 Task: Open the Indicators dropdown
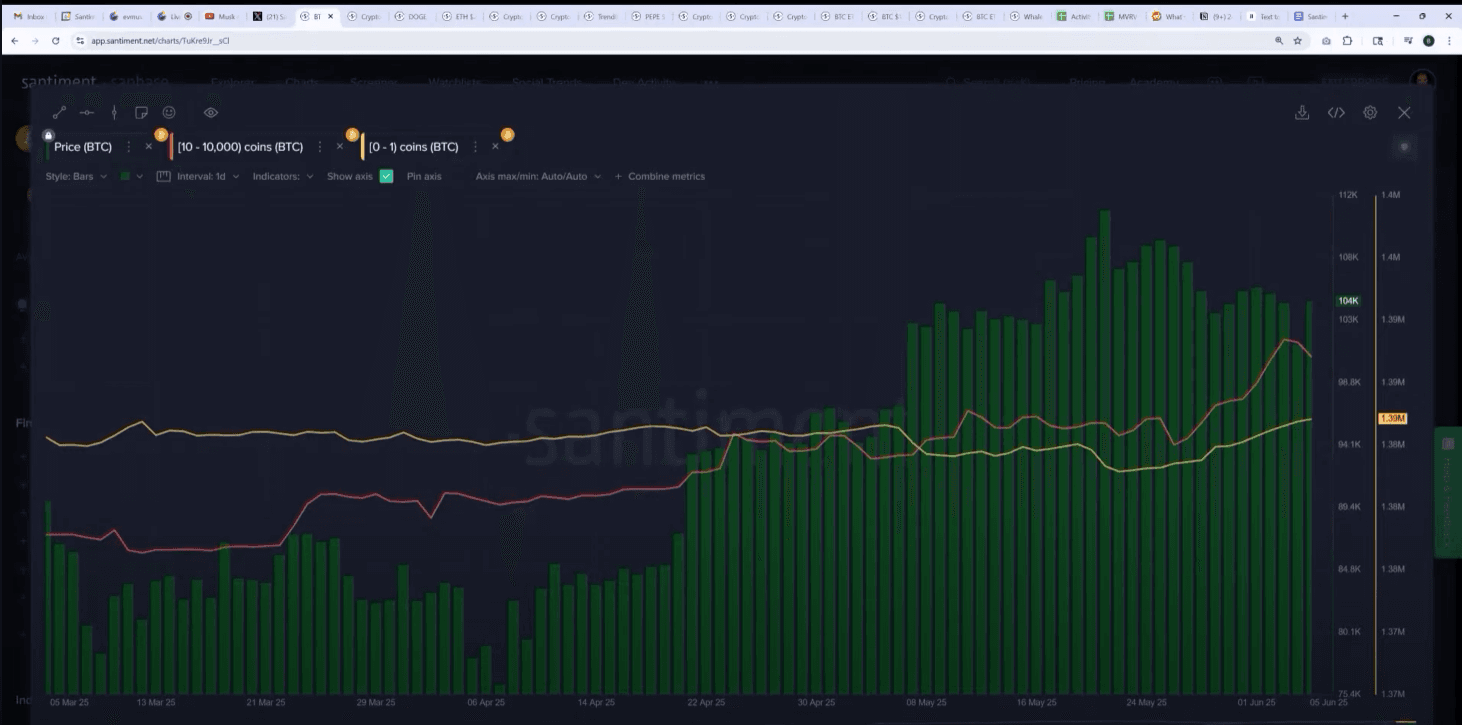coord(283,177)
